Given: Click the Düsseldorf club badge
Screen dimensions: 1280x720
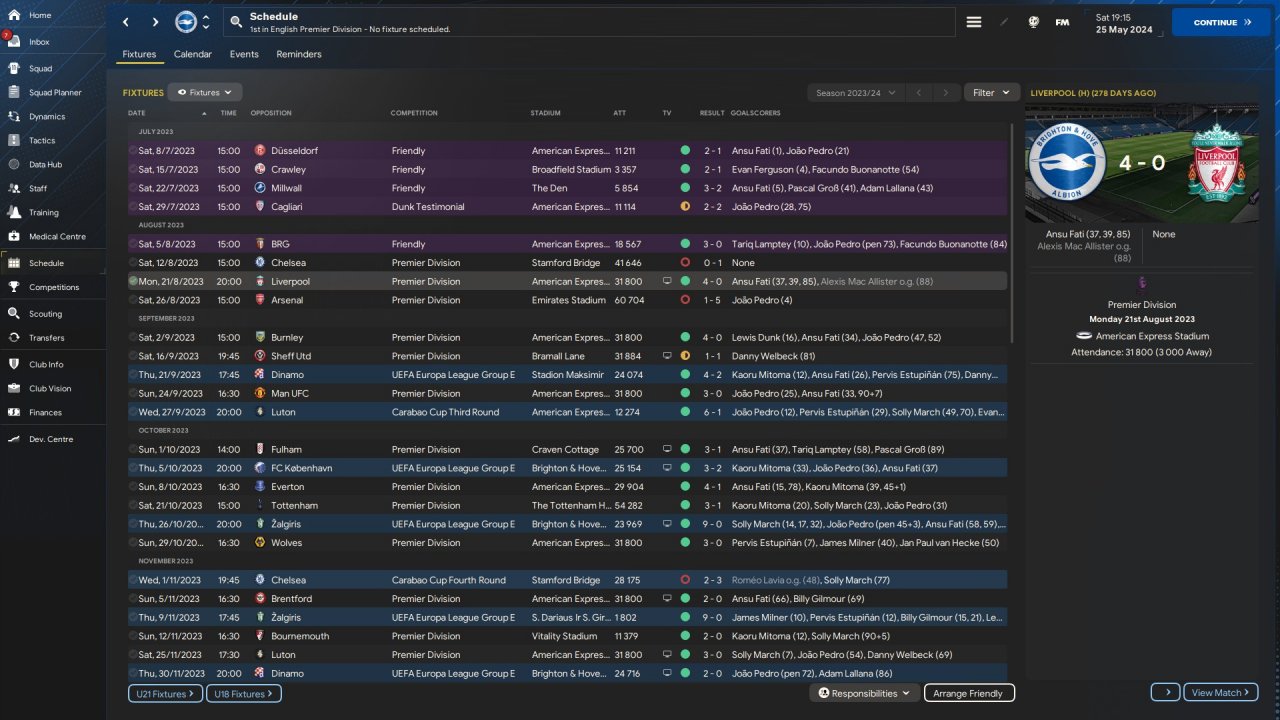Looking at the screenshot, I should (260, 151).
